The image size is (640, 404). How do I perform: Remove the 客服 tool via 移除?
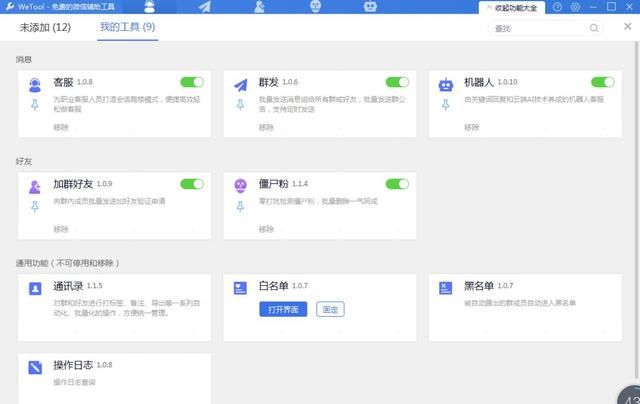point(61,127)
